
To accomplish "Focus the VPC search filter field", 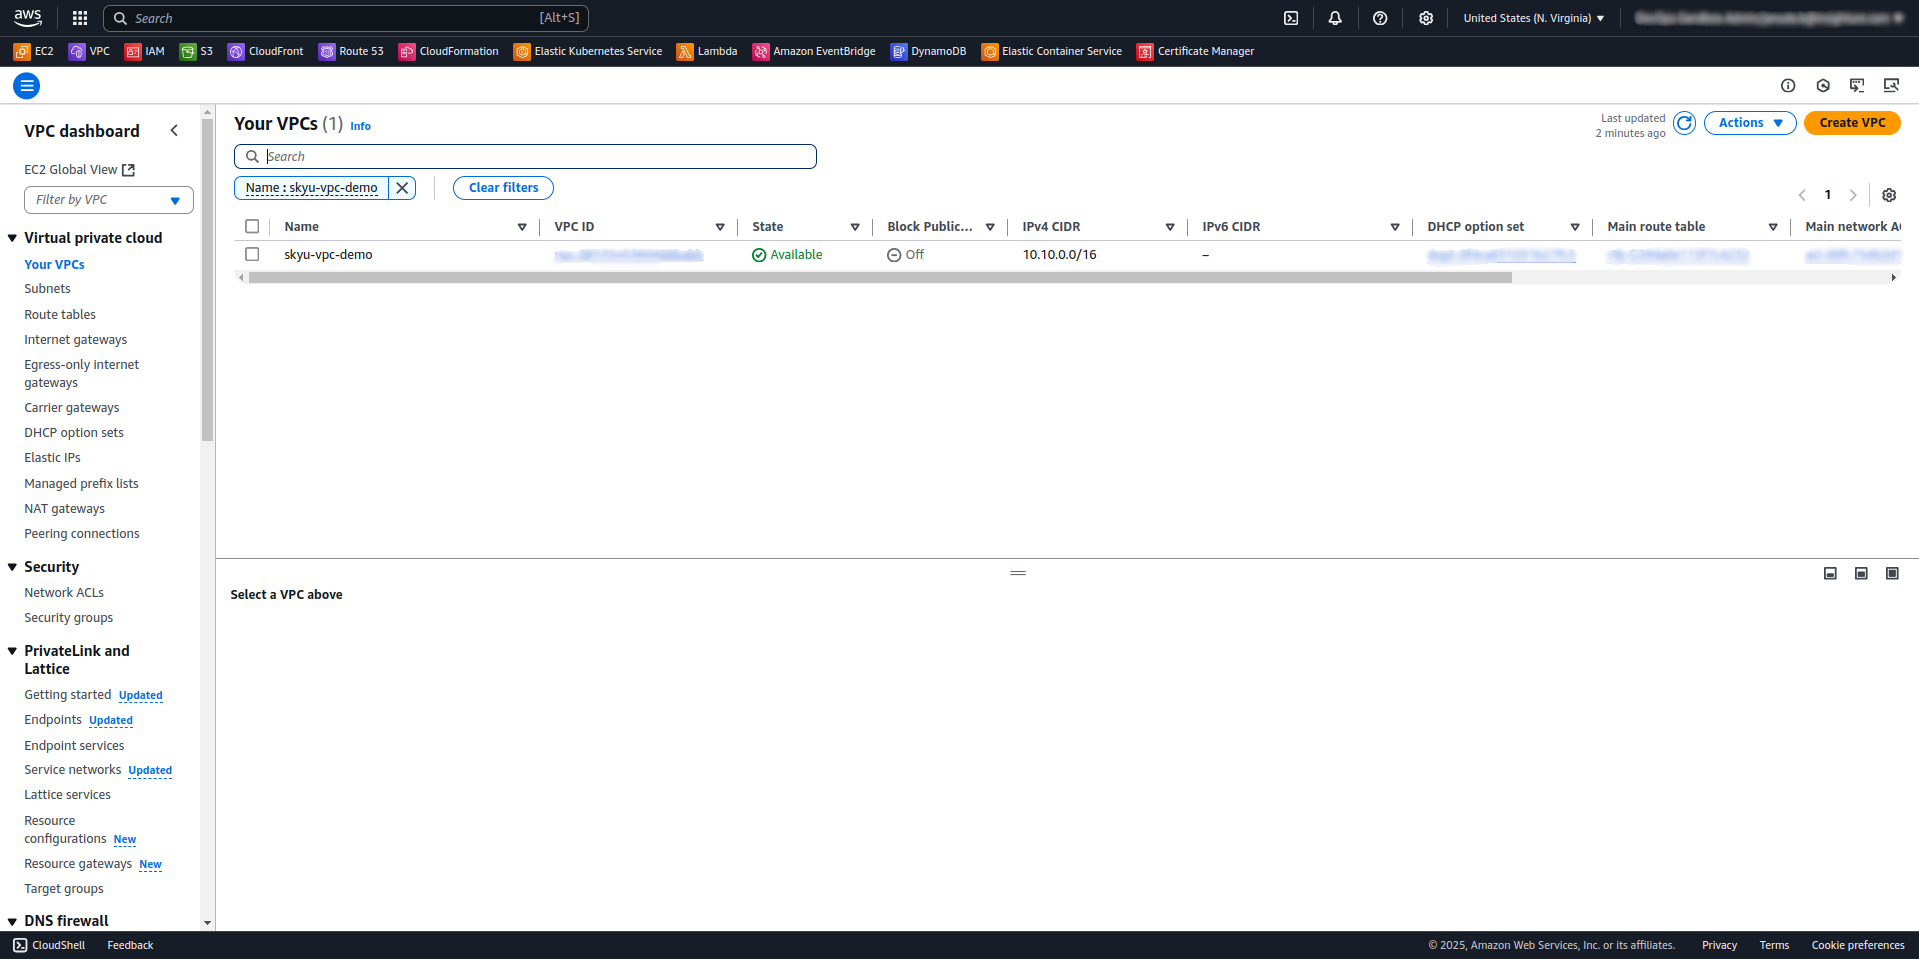I will click(x=525, y=157).
